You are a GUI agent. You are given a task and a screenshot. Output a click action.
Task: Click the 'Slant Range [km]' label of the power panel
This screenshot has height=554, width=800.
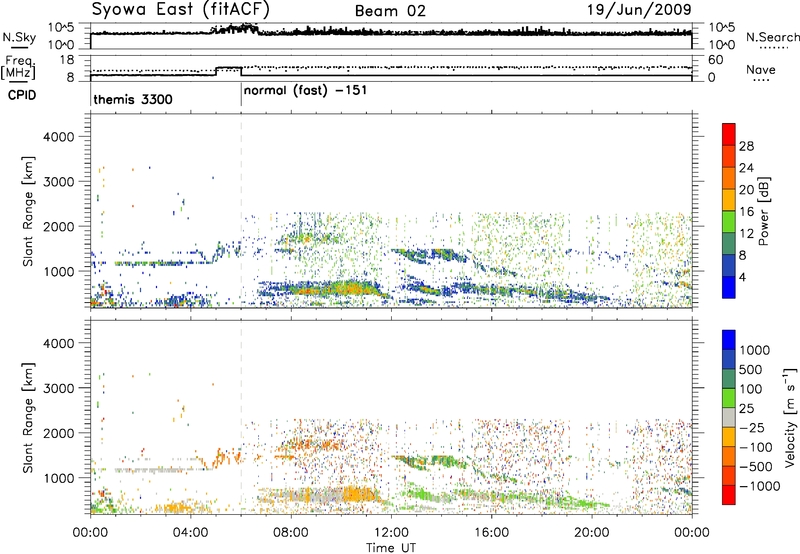point(28,211)
